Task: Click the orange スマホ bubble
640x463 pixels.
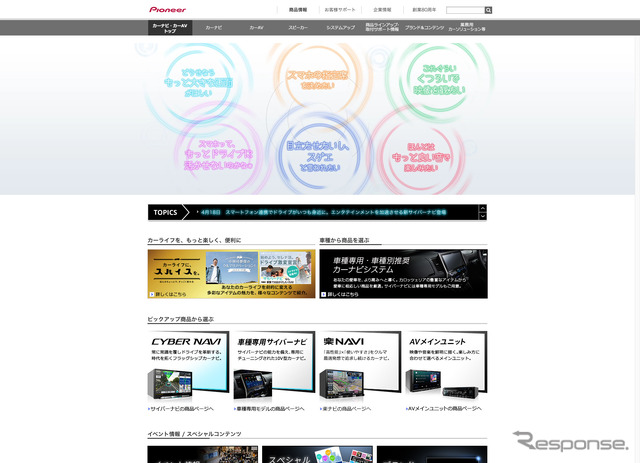Action: 318,80
